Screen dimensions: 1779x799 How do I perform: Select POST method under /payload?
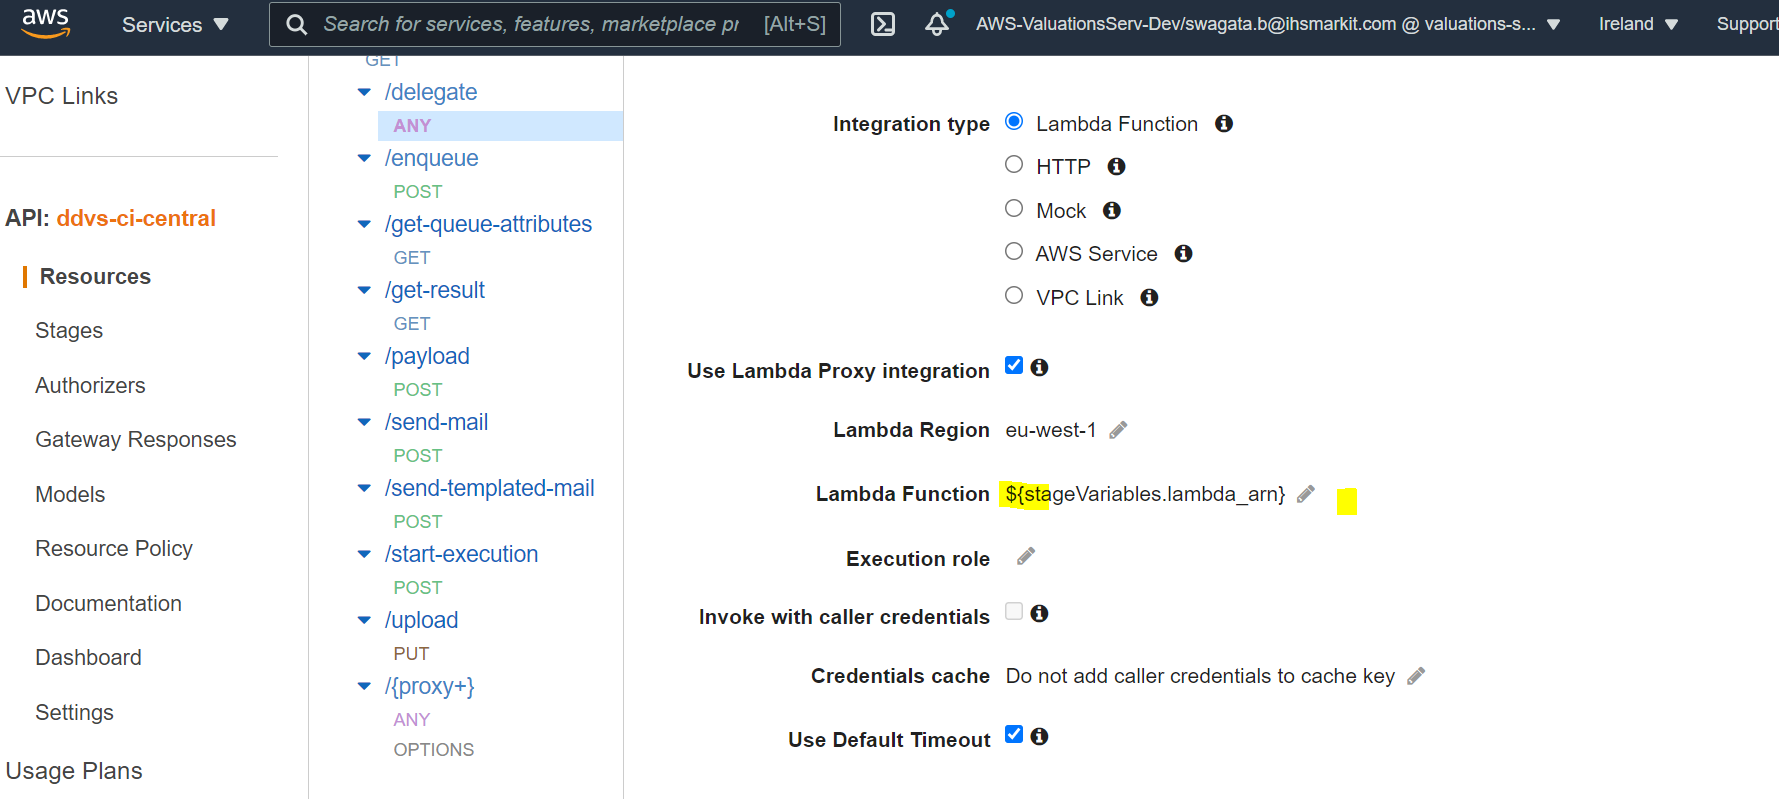coord(418,390)
